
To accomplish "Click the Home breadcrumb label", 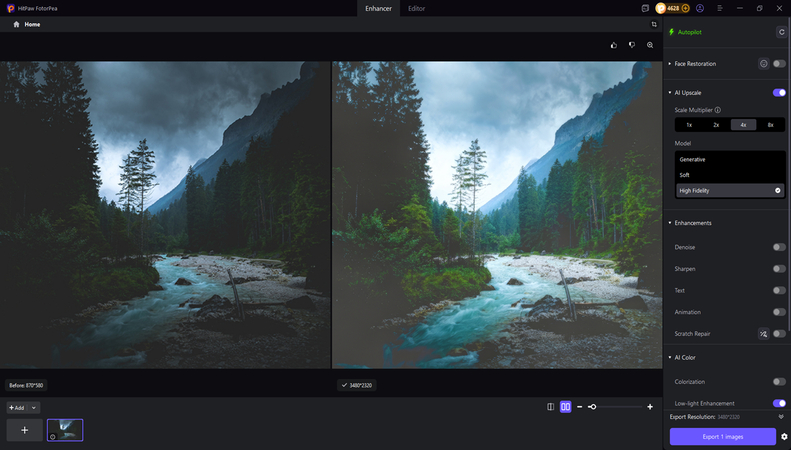I will click(32, 24).
